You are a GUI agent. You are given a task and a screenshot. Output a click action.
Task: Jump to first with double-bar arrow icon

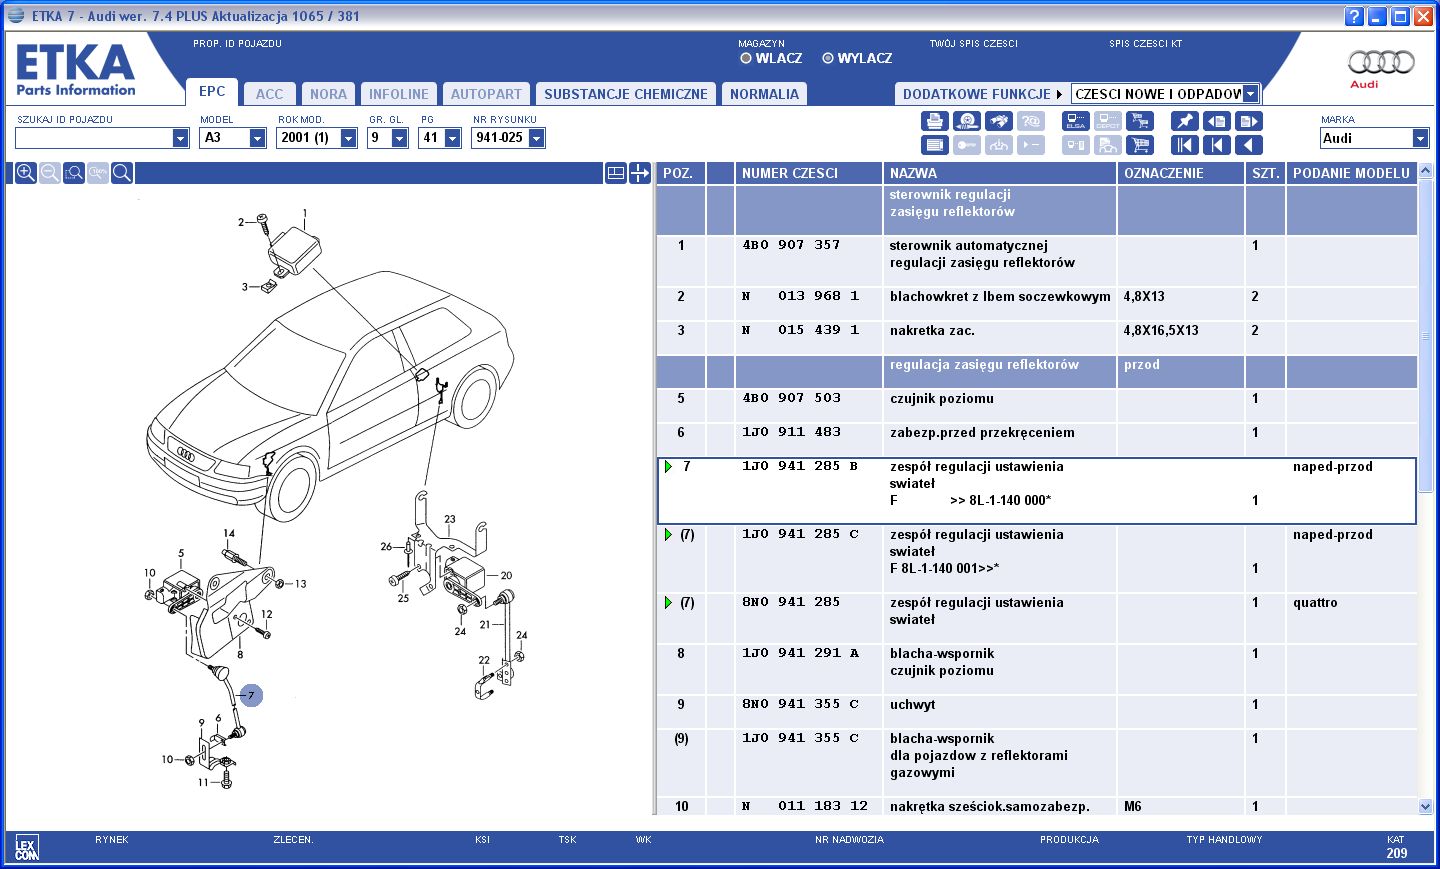point(1184,145)
